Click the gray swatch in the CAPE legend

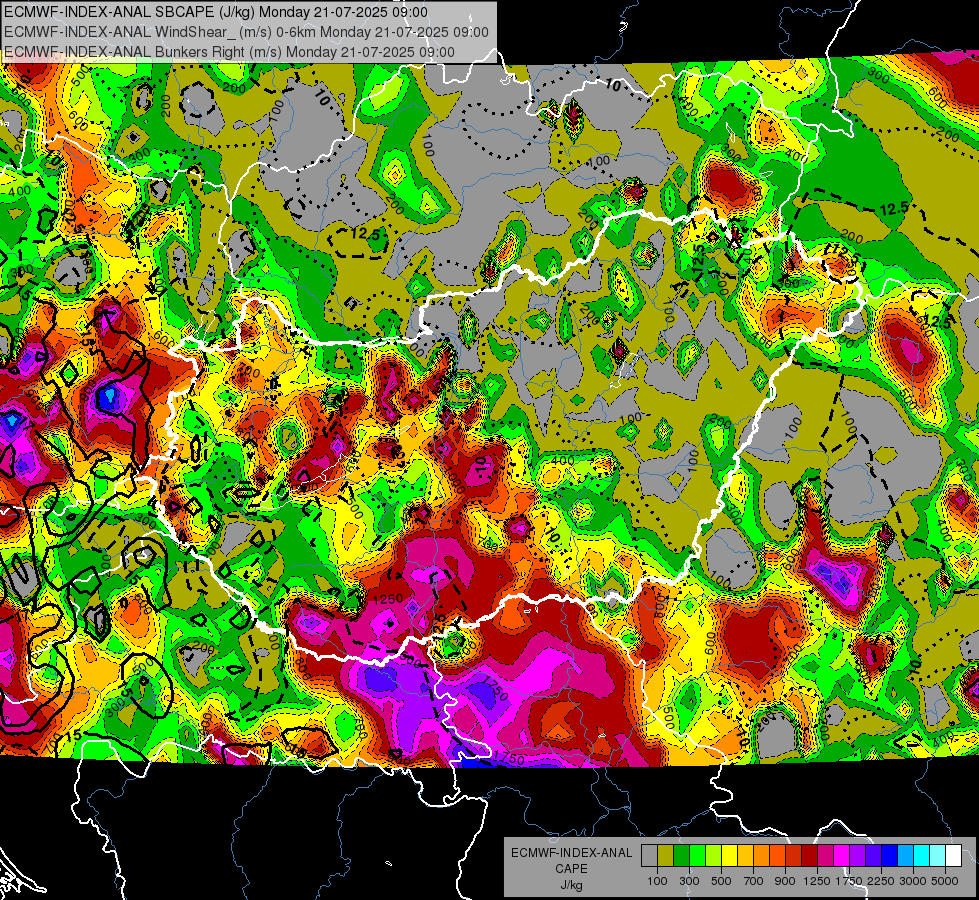pos(649,855)
